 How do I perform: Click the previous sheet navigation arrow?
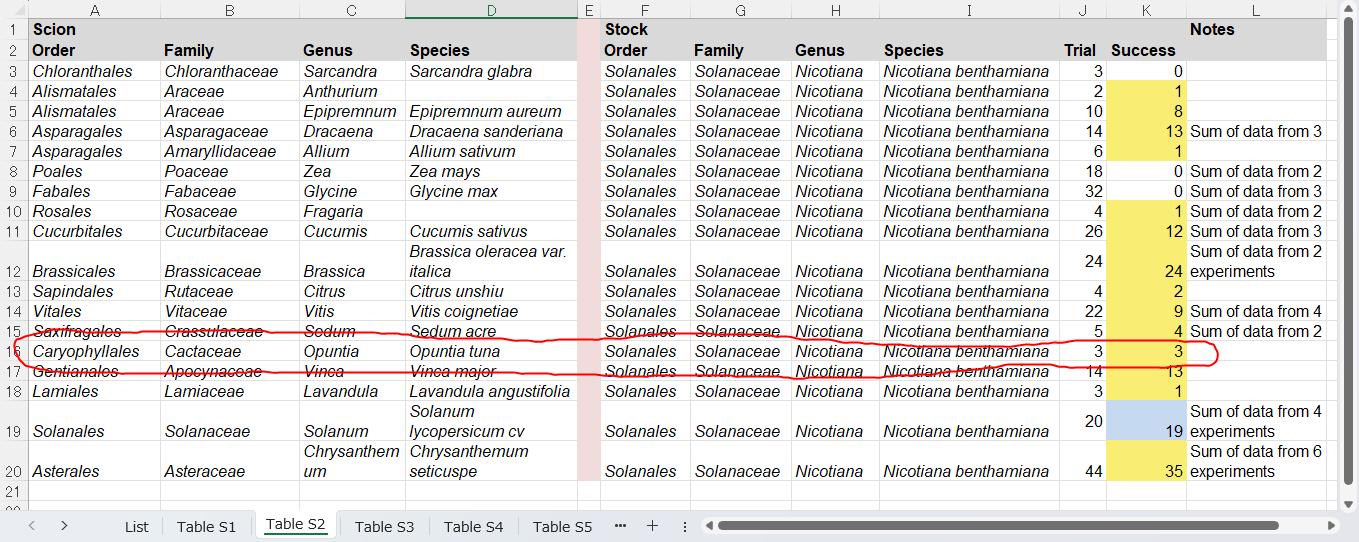click(x=32, y=526)
